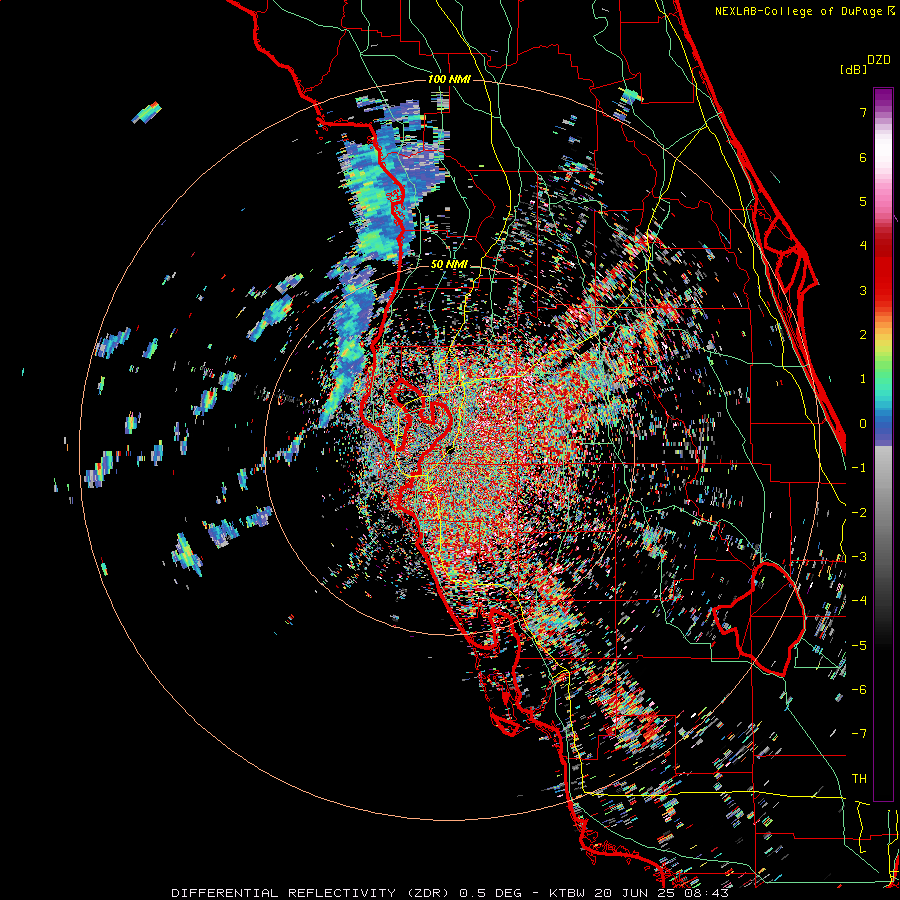Image resolution: width=900 pixels, height=900 pixels.
Task: Click the -5 value on the color scale
Action: tap(859, 645)
